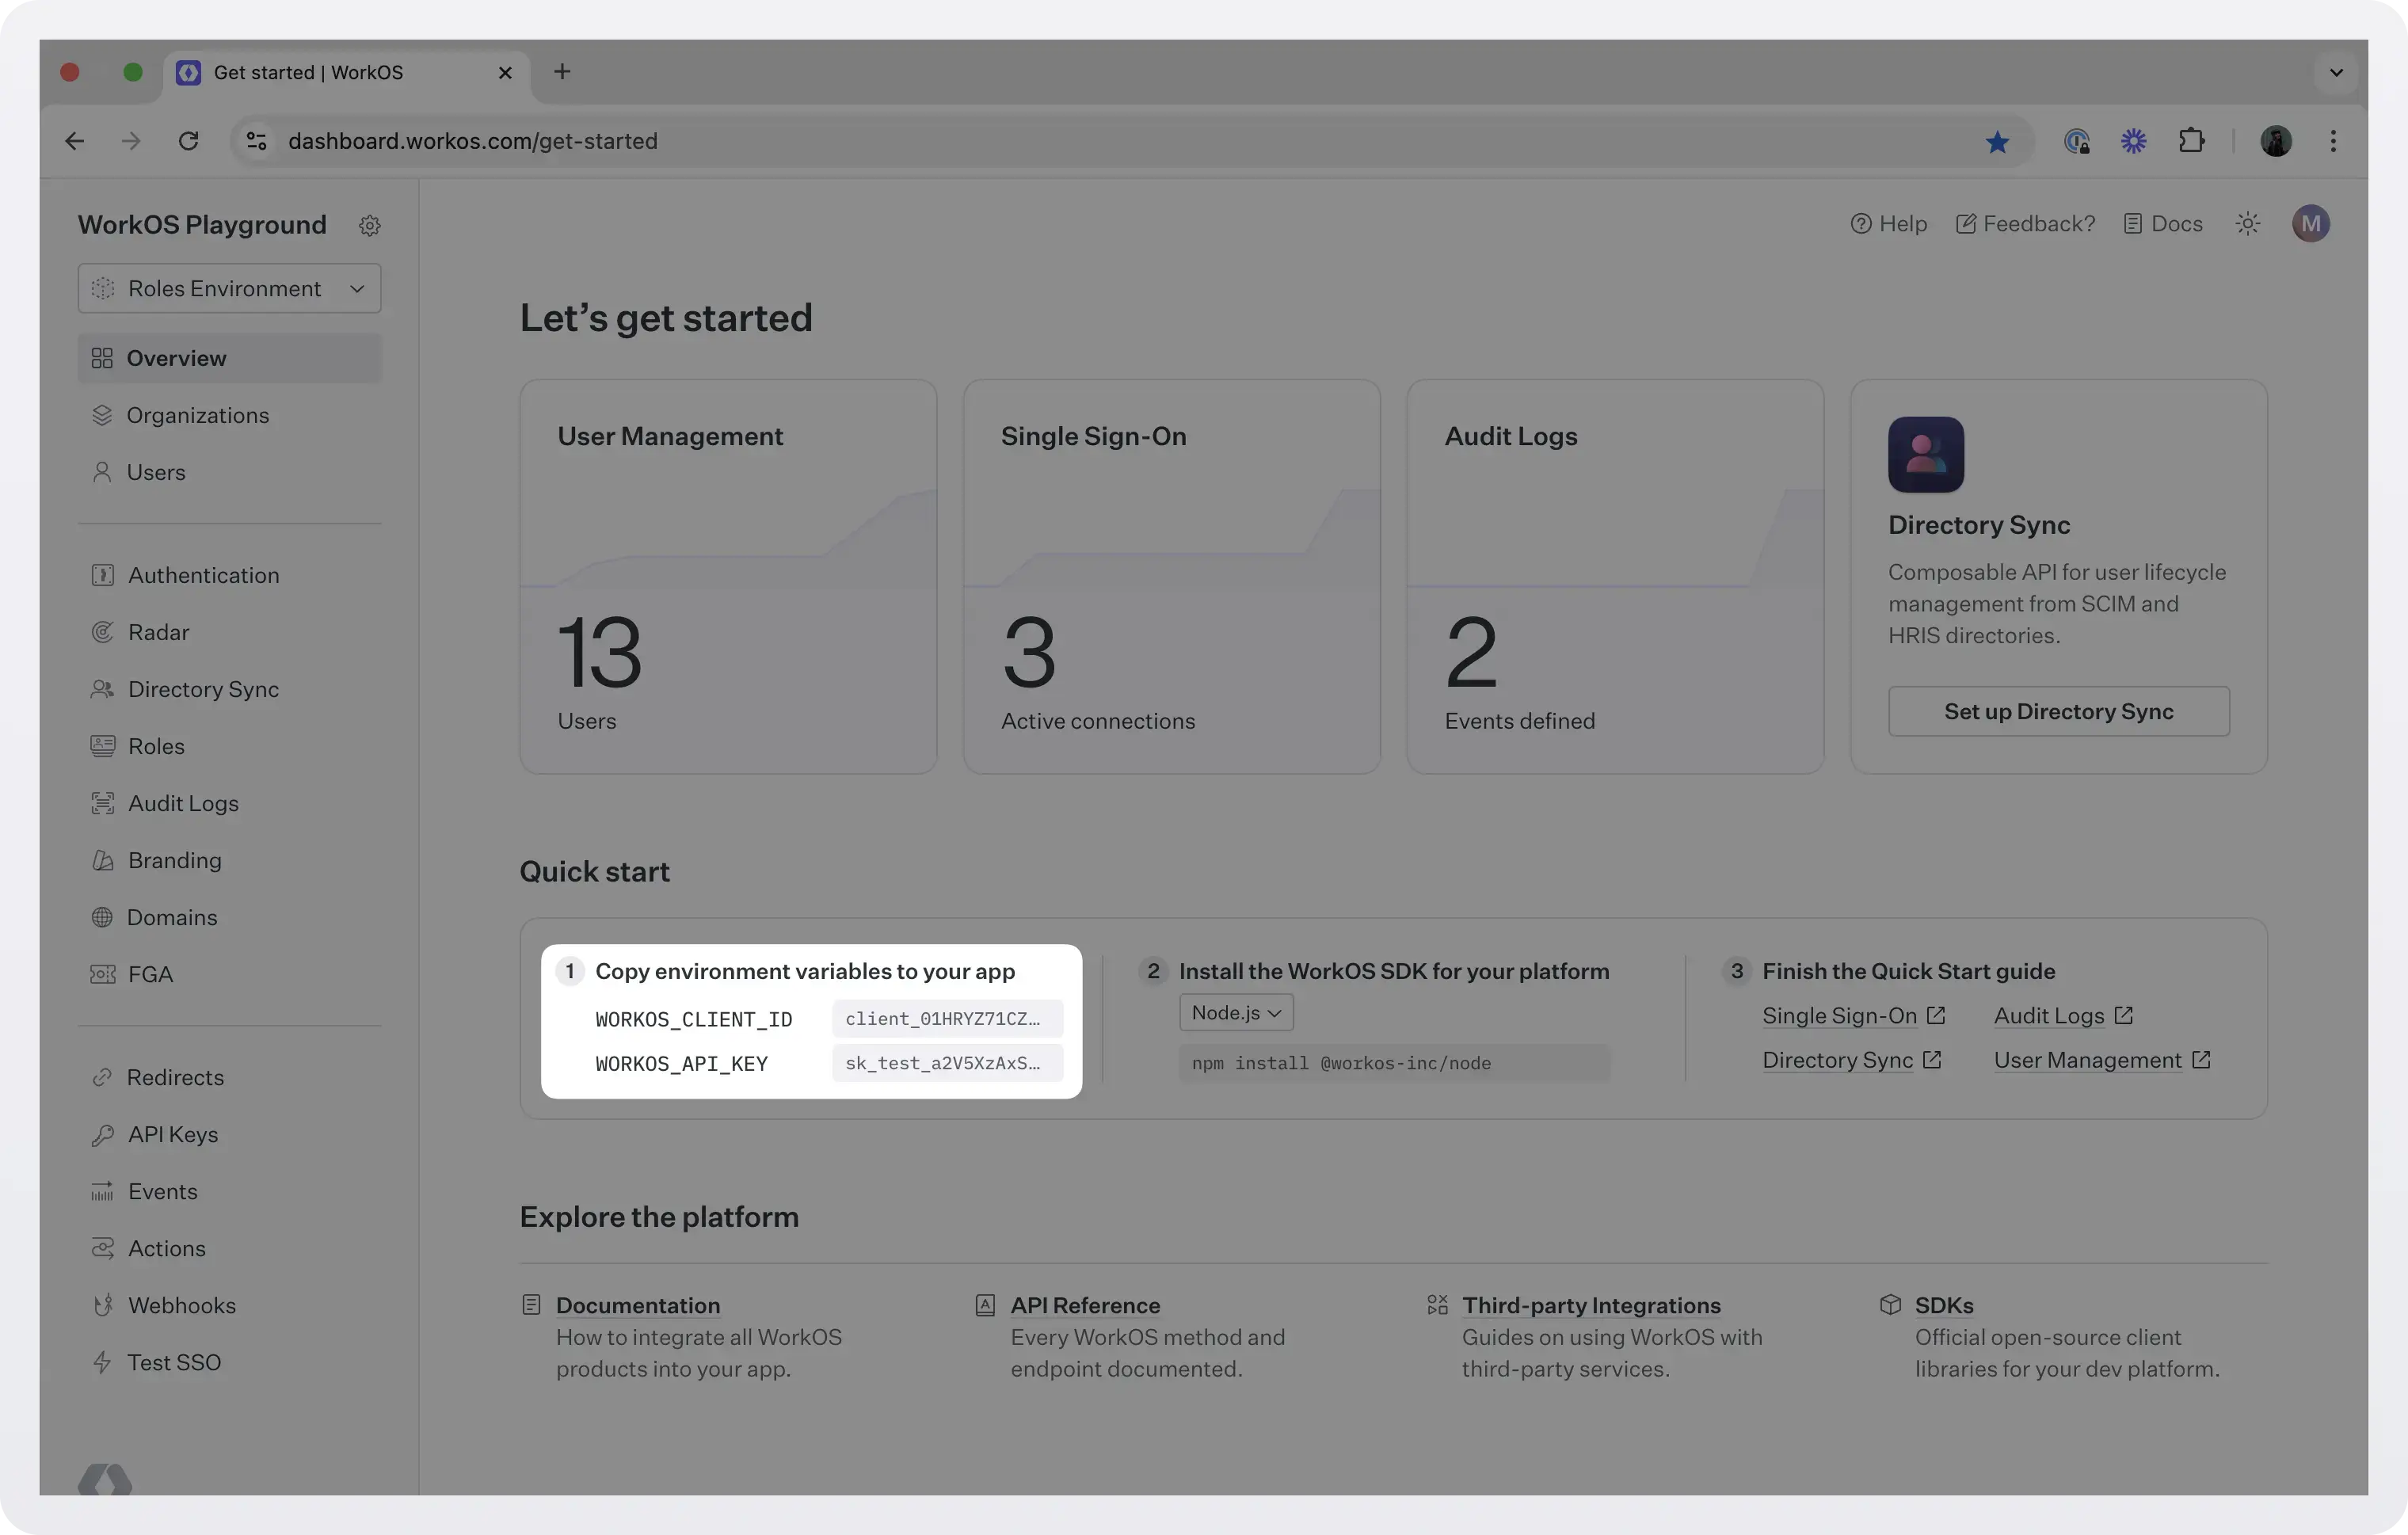The image size is (2408, 1535).
Task: Open Audit Logs quick start guide
Action: click(2063, 1016)
